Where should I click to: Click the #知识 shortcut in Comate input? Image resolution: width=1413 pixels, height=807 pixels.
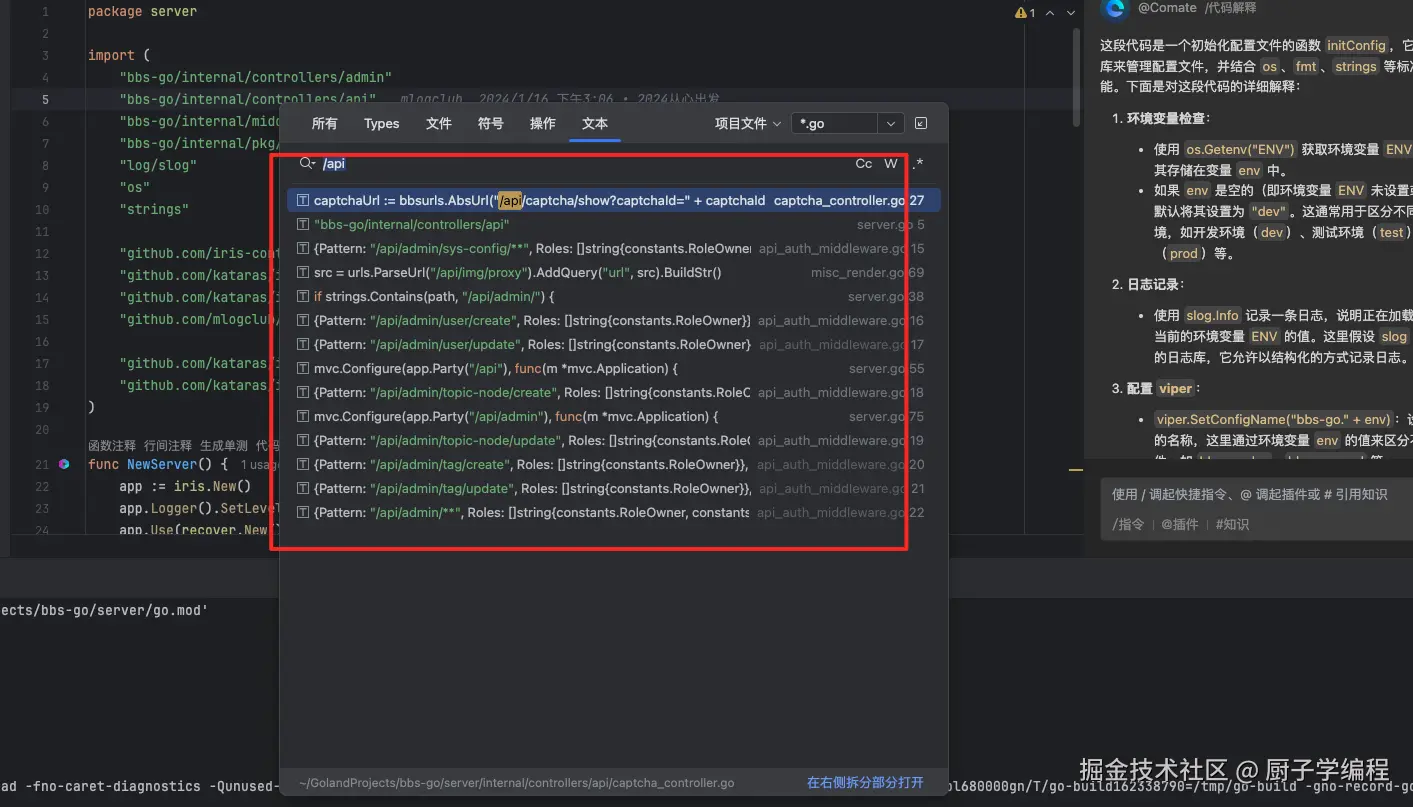point(1232,524)
